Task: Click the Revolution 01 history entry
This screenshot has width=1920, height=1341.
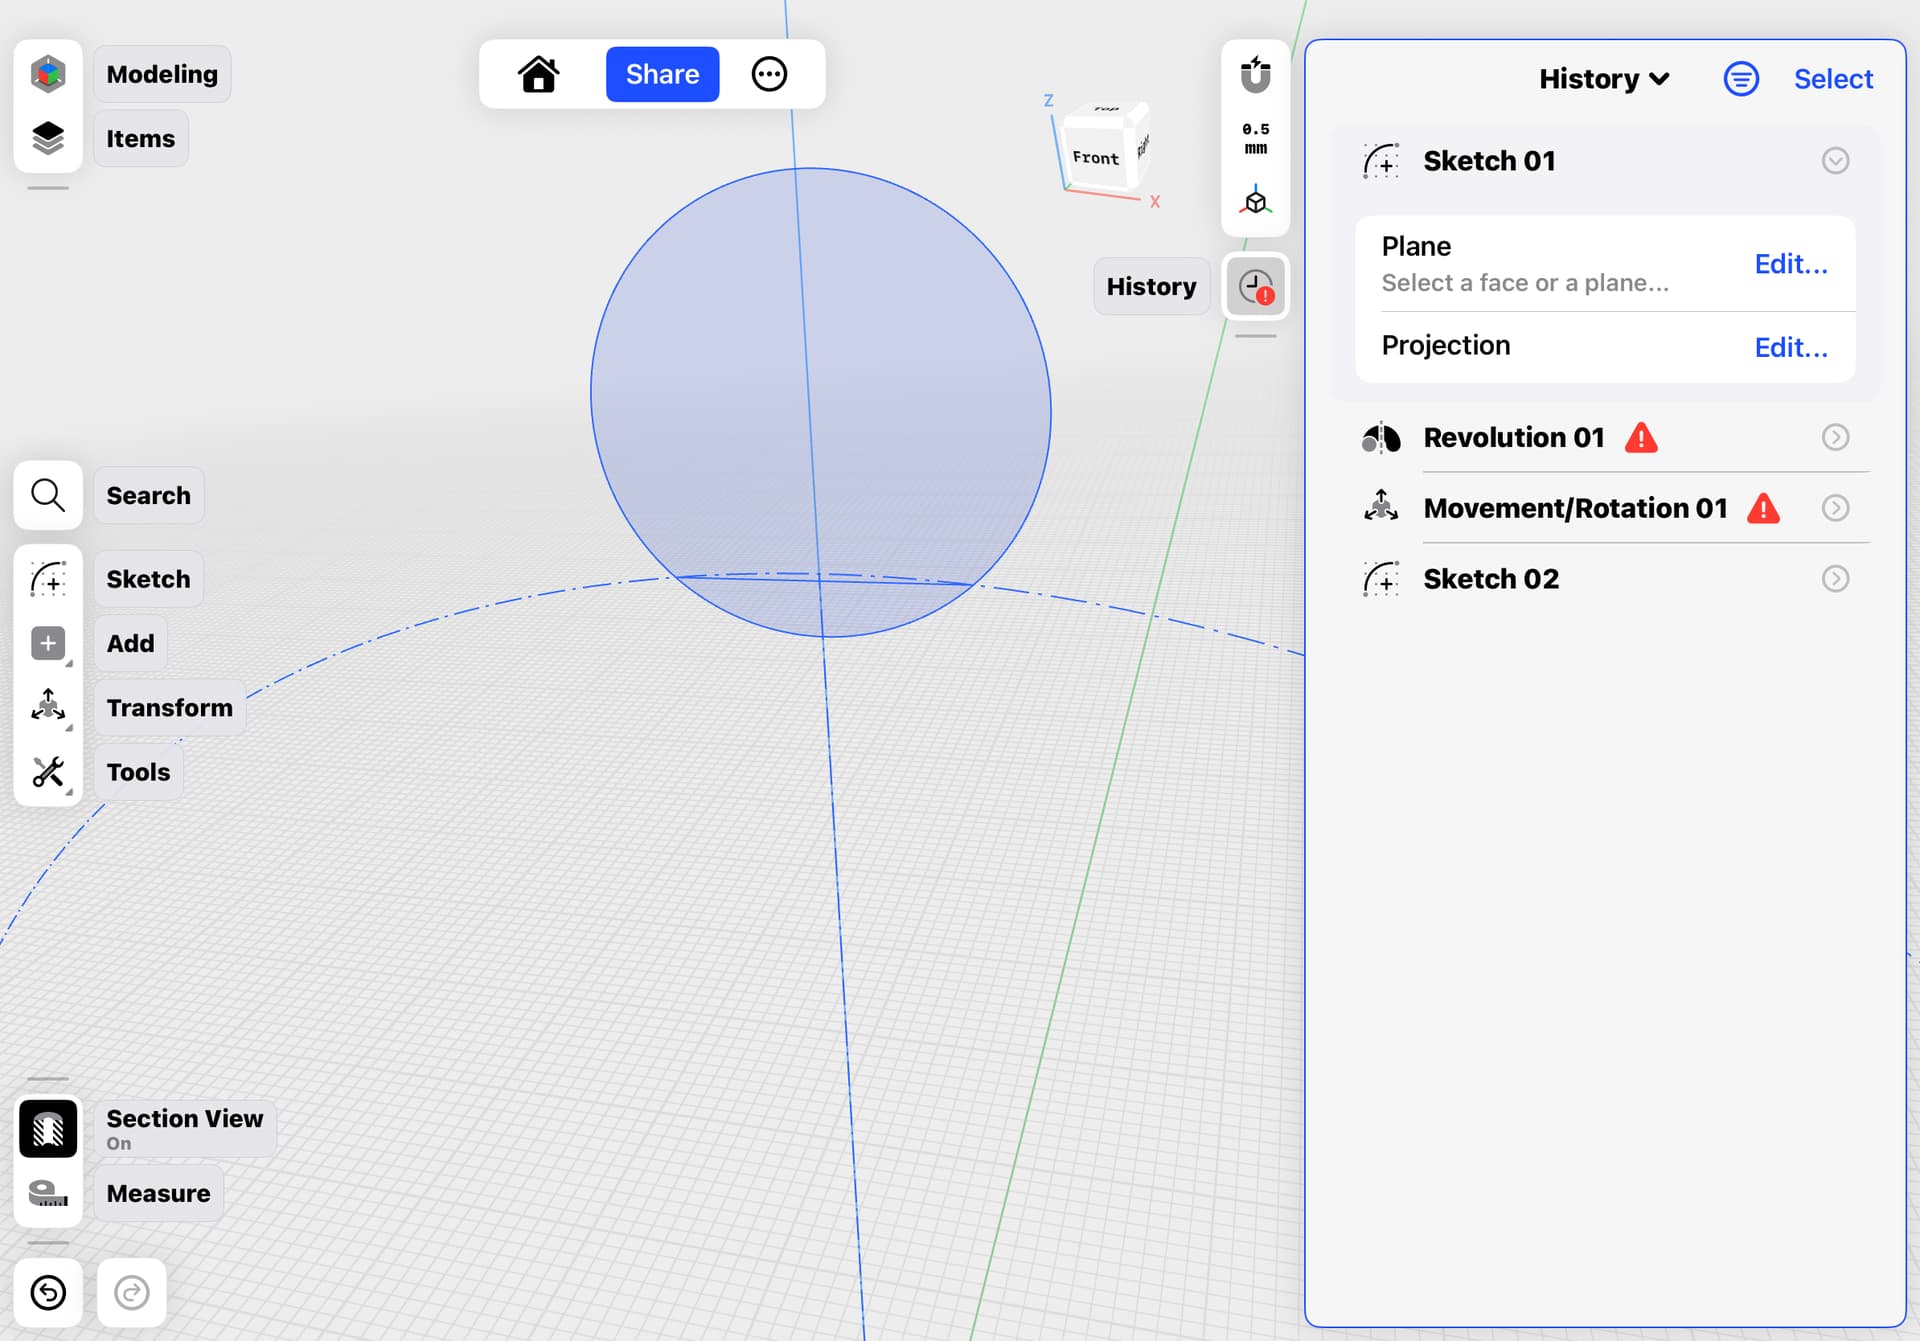Action: (x=1606, y=437)
